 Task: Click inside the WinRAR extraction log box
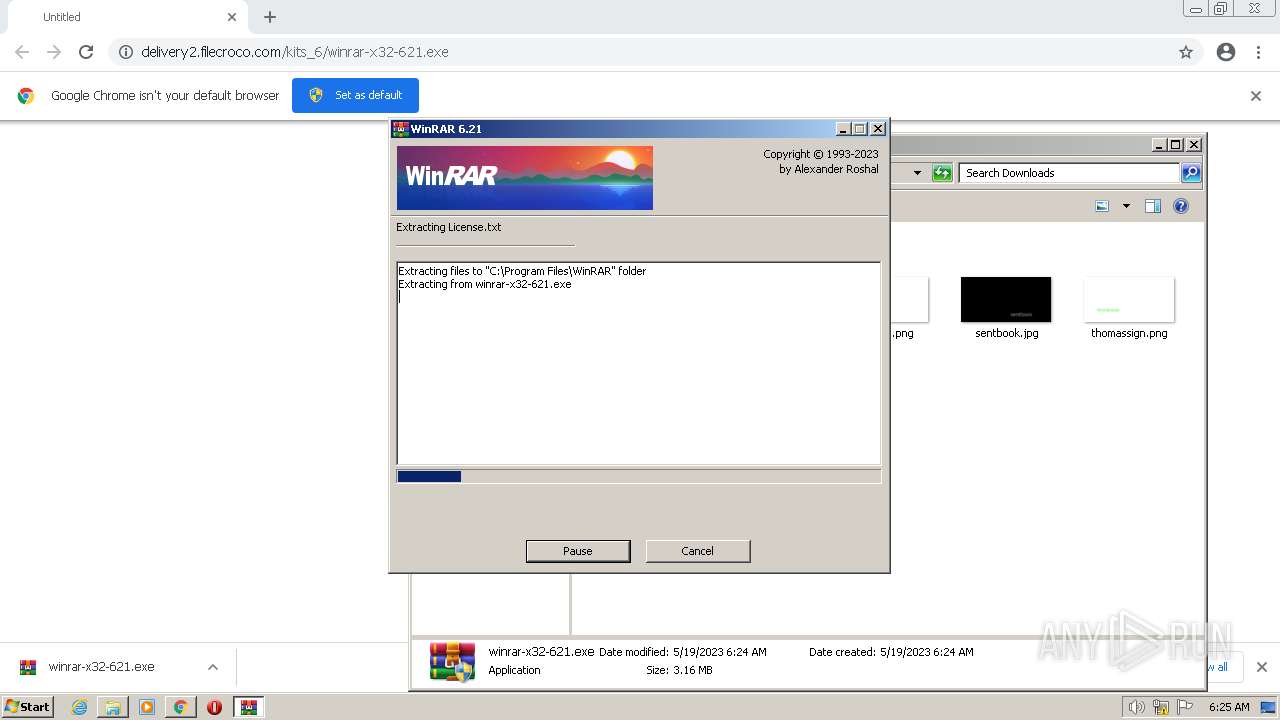[x=639, y=363]
